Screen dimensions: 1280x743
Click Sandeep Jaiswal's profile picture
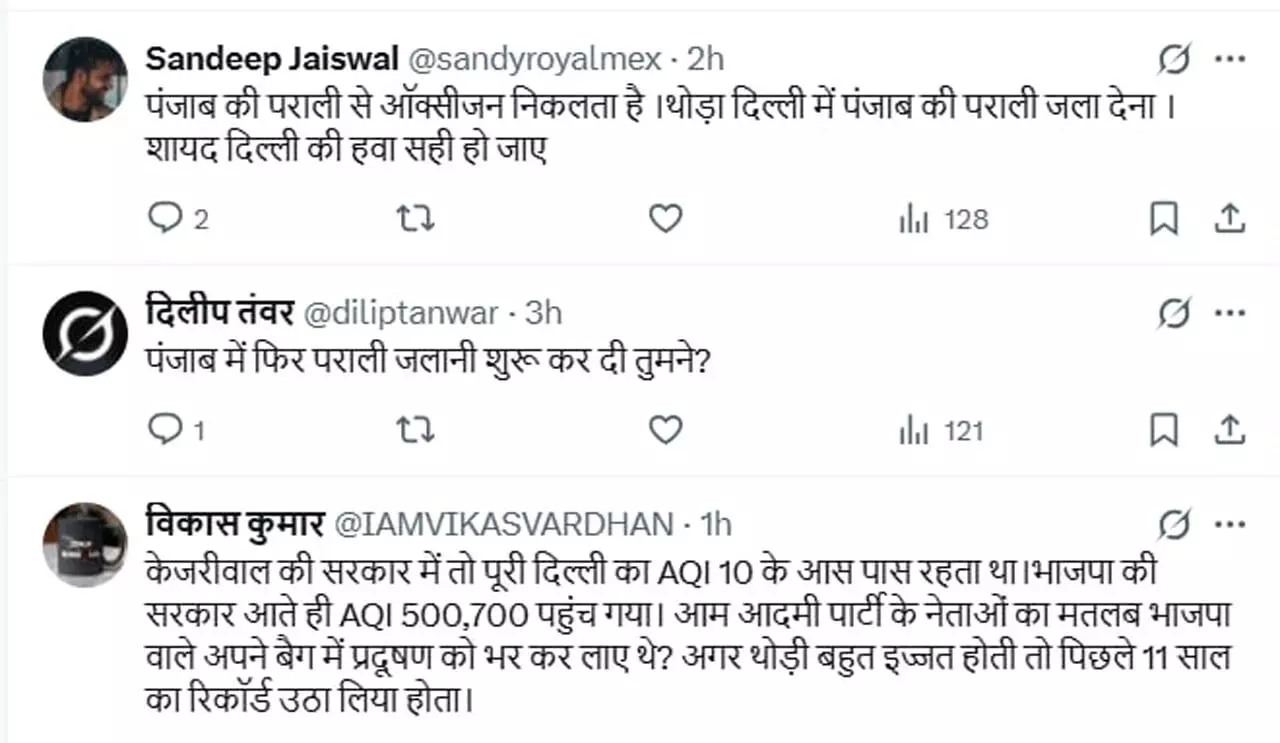(85, 80)
